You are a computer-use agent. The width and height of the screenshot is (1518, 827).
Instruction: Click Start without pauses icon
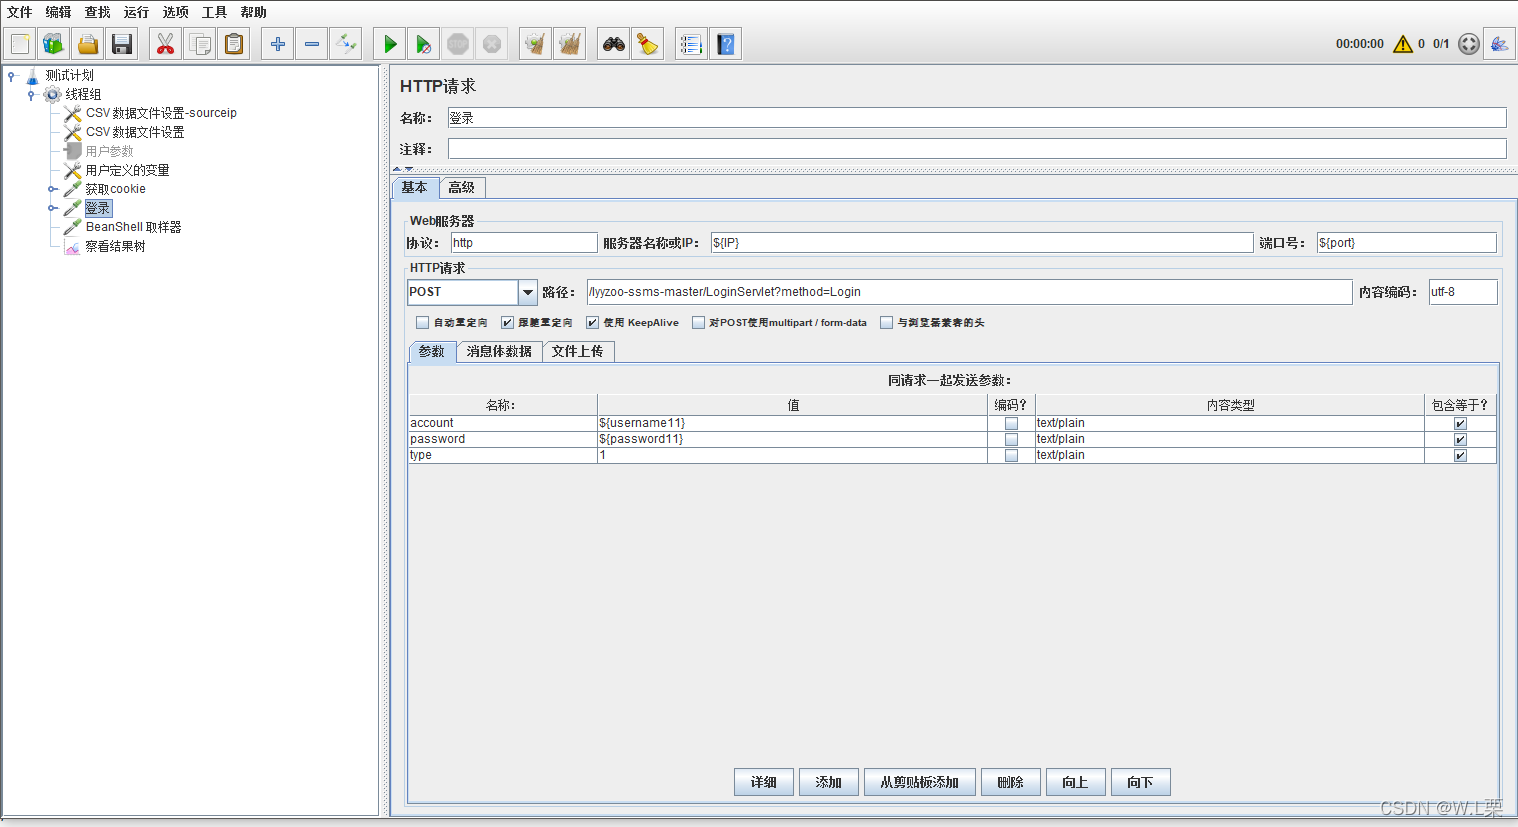[x=424, y=44]
